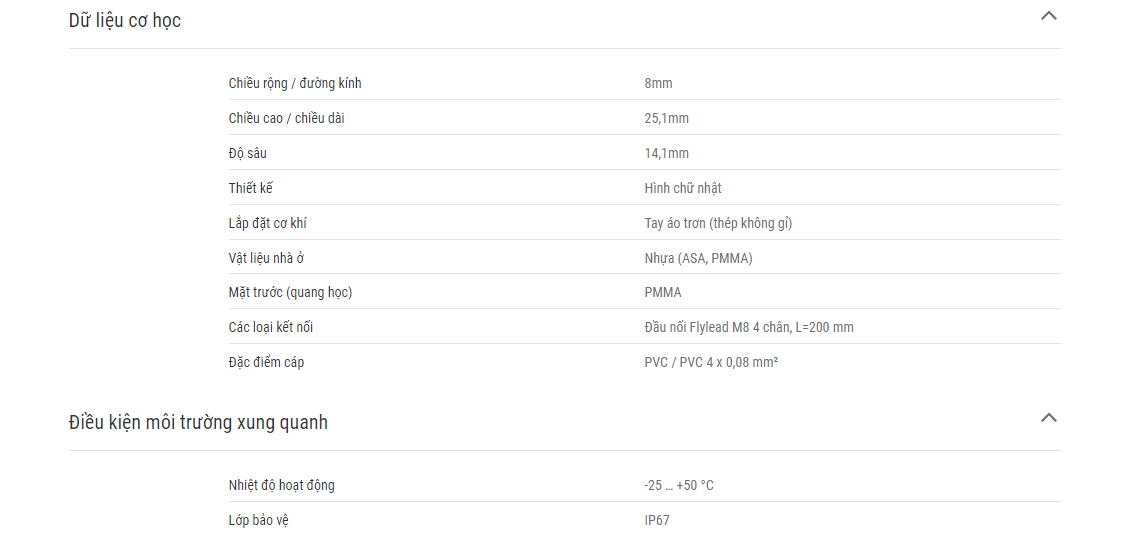Image resolution: width=1121 pixels, height=559 pixels.
Task: Click the Thiết kế row label
Action: [x=250, y=189]
